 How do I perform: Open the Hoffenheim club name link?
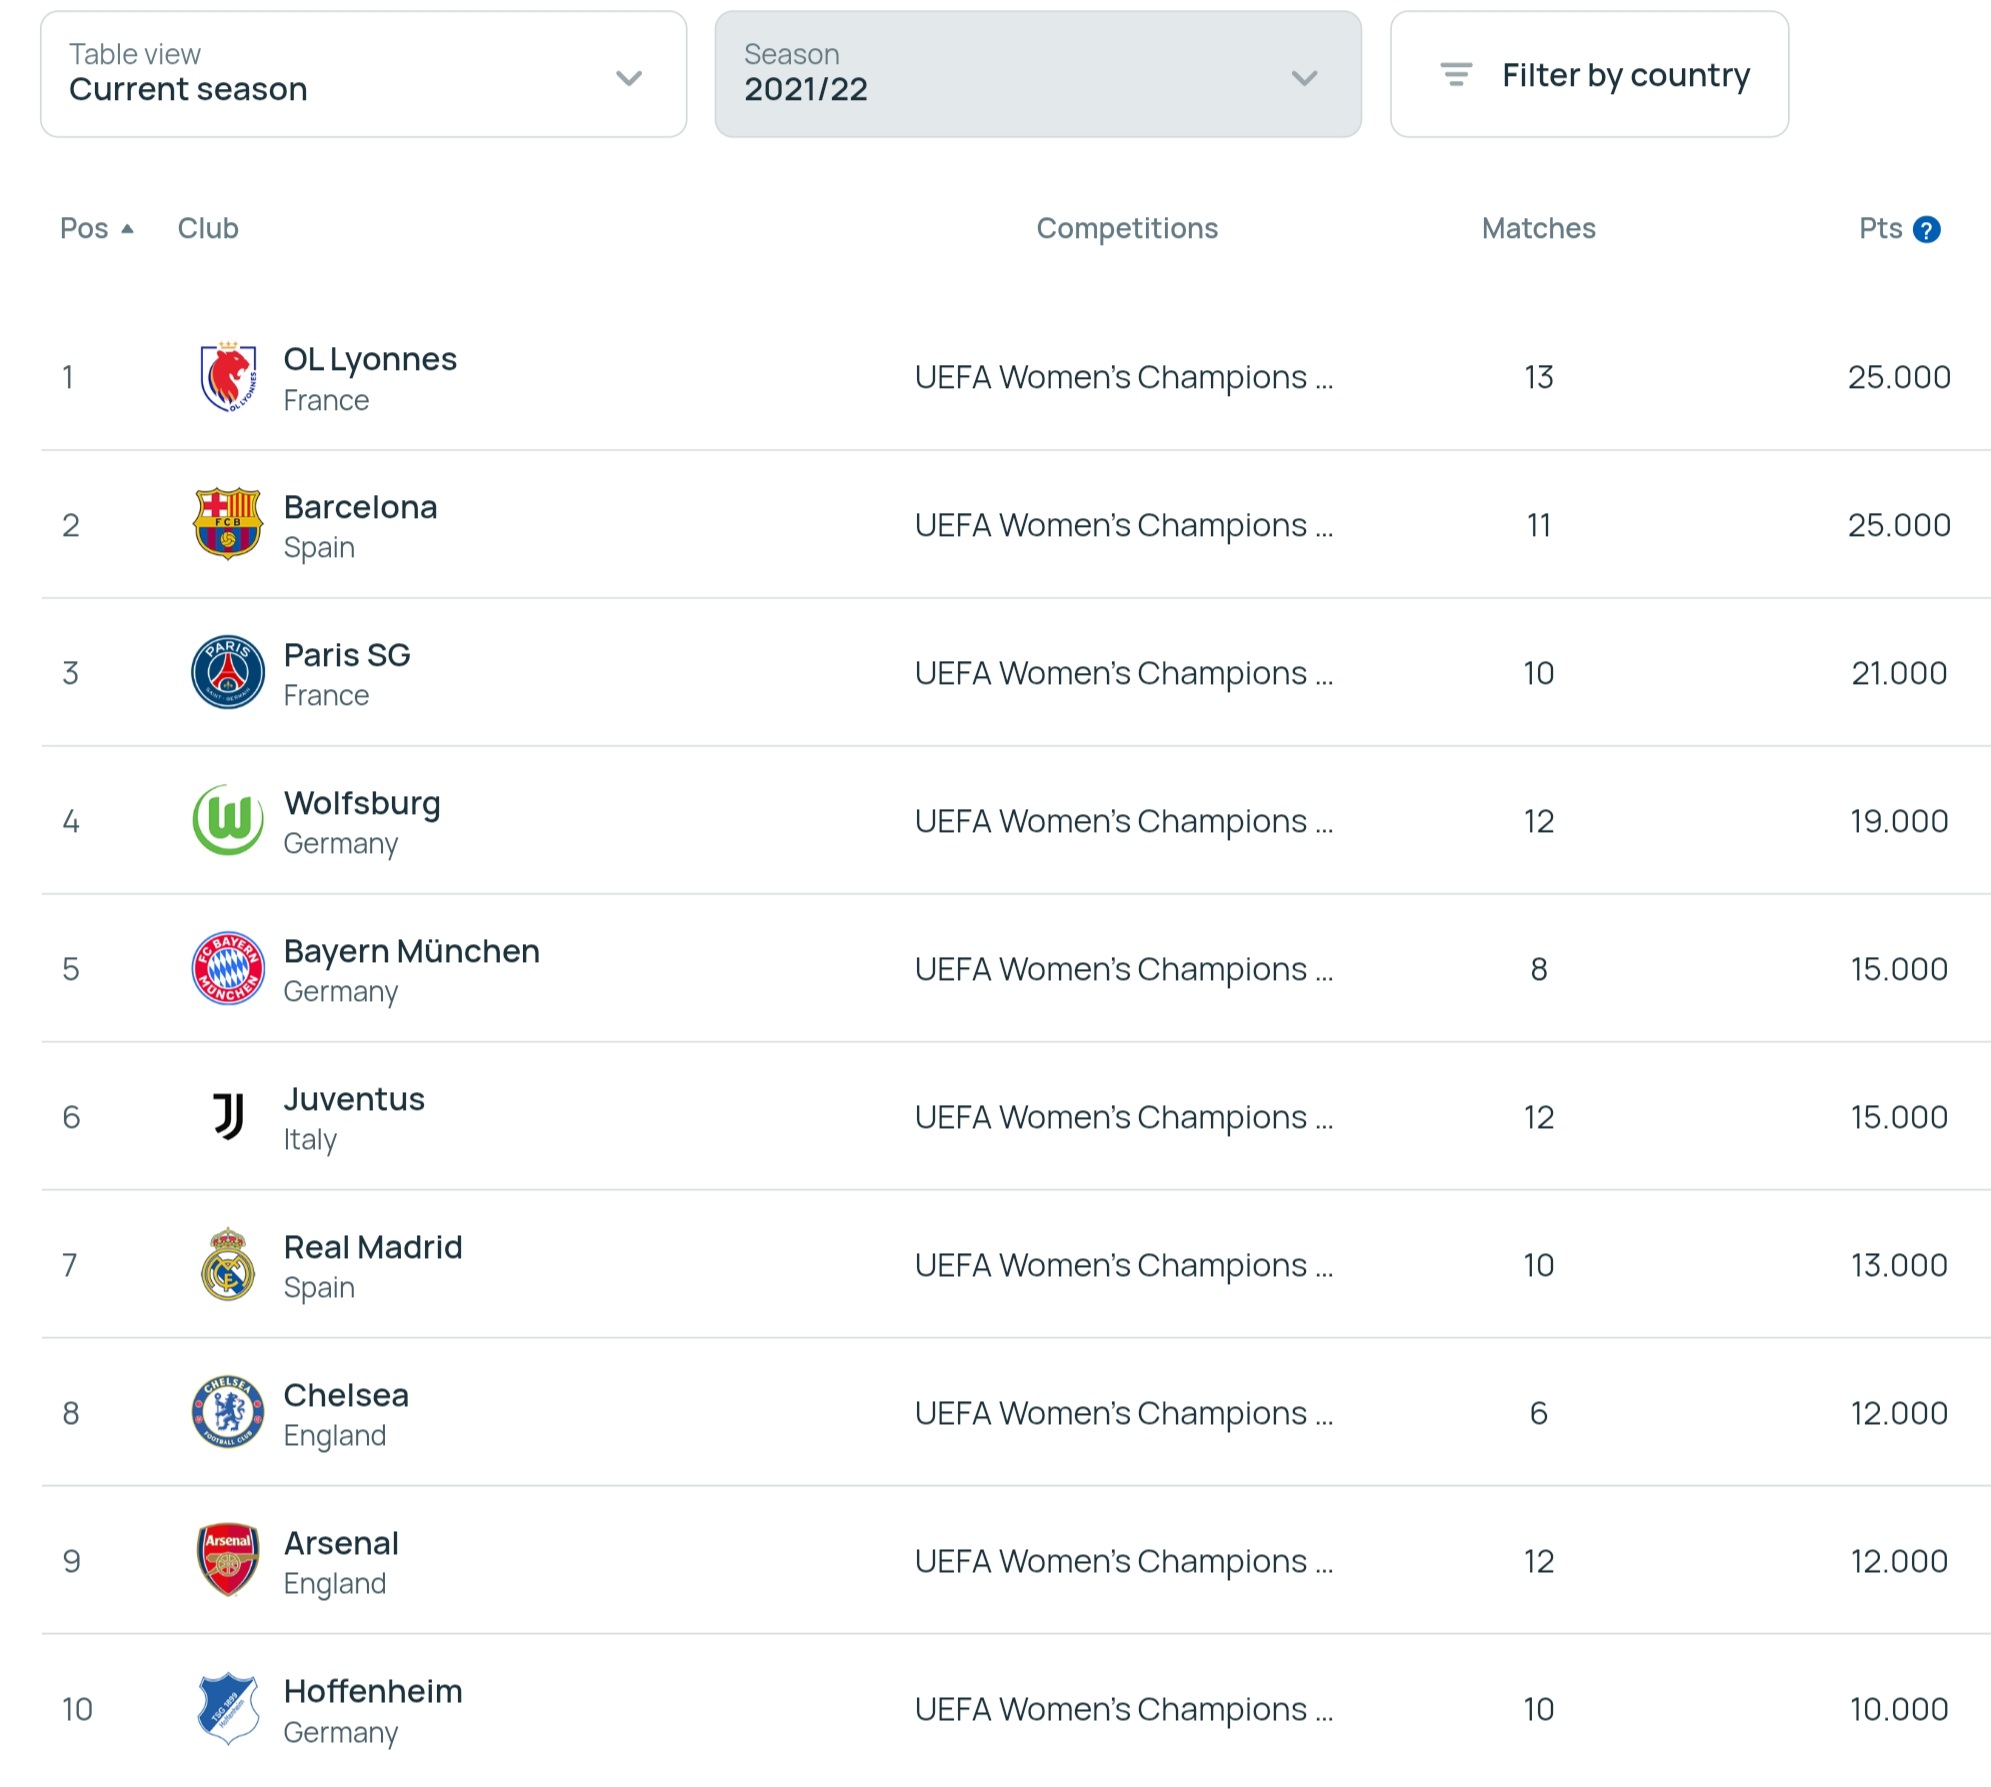point(373,1691)
